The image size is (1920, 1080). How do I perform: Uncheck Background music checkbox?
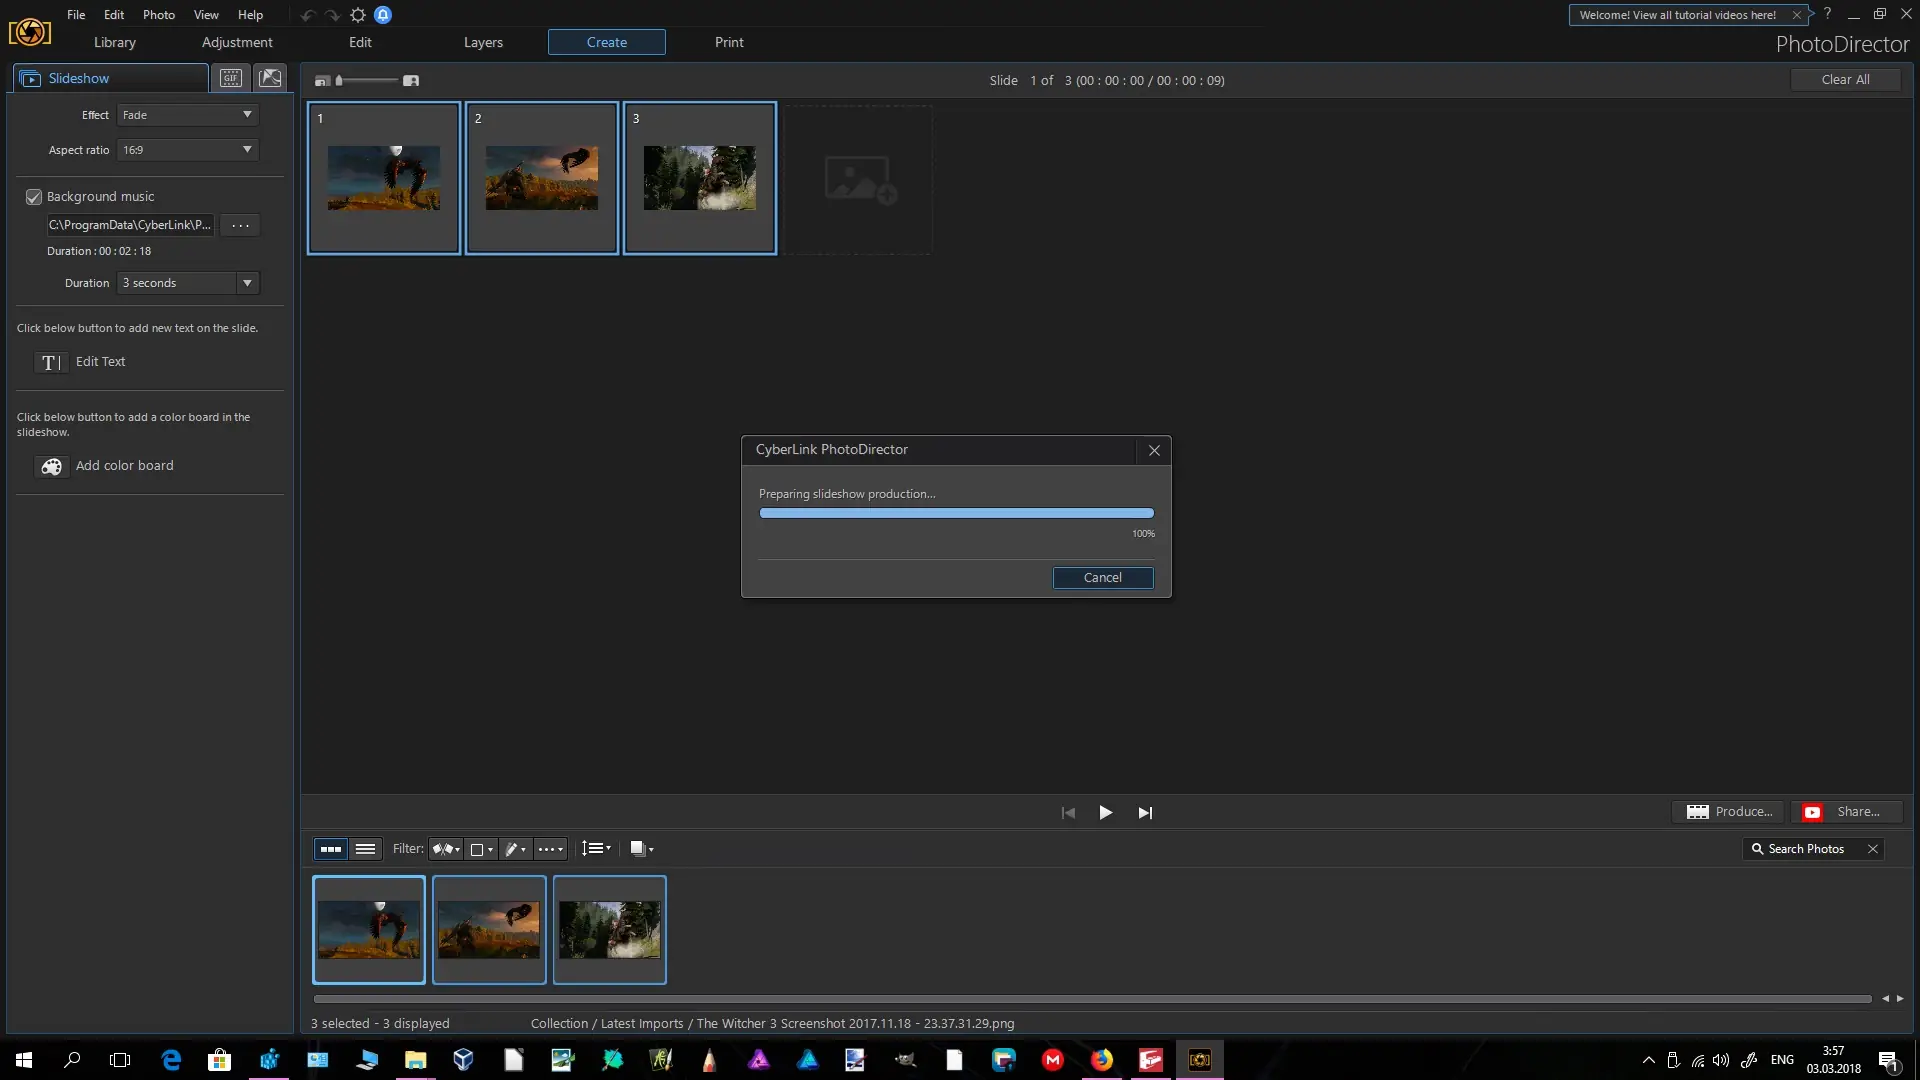coord(34,197)
